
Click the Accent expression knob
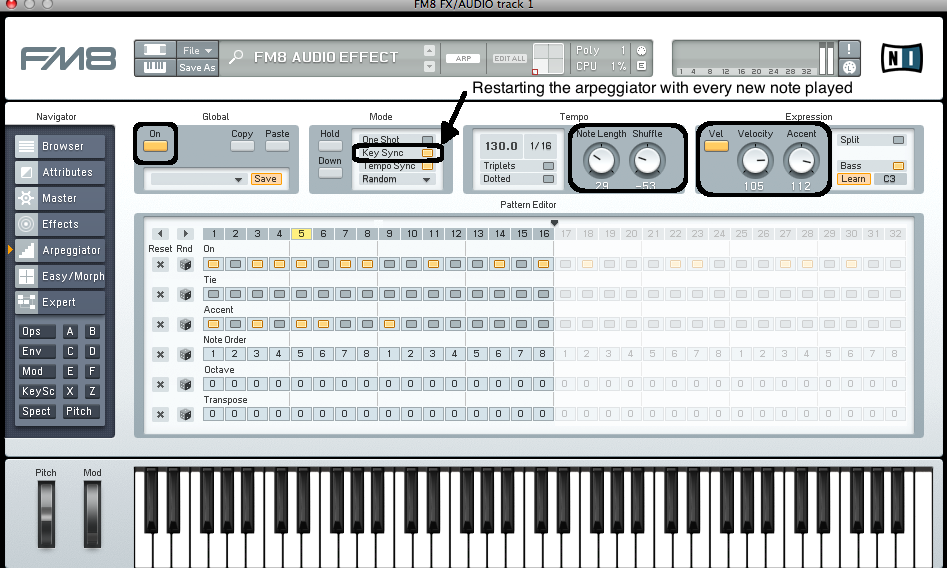click(x=801, y=161)
